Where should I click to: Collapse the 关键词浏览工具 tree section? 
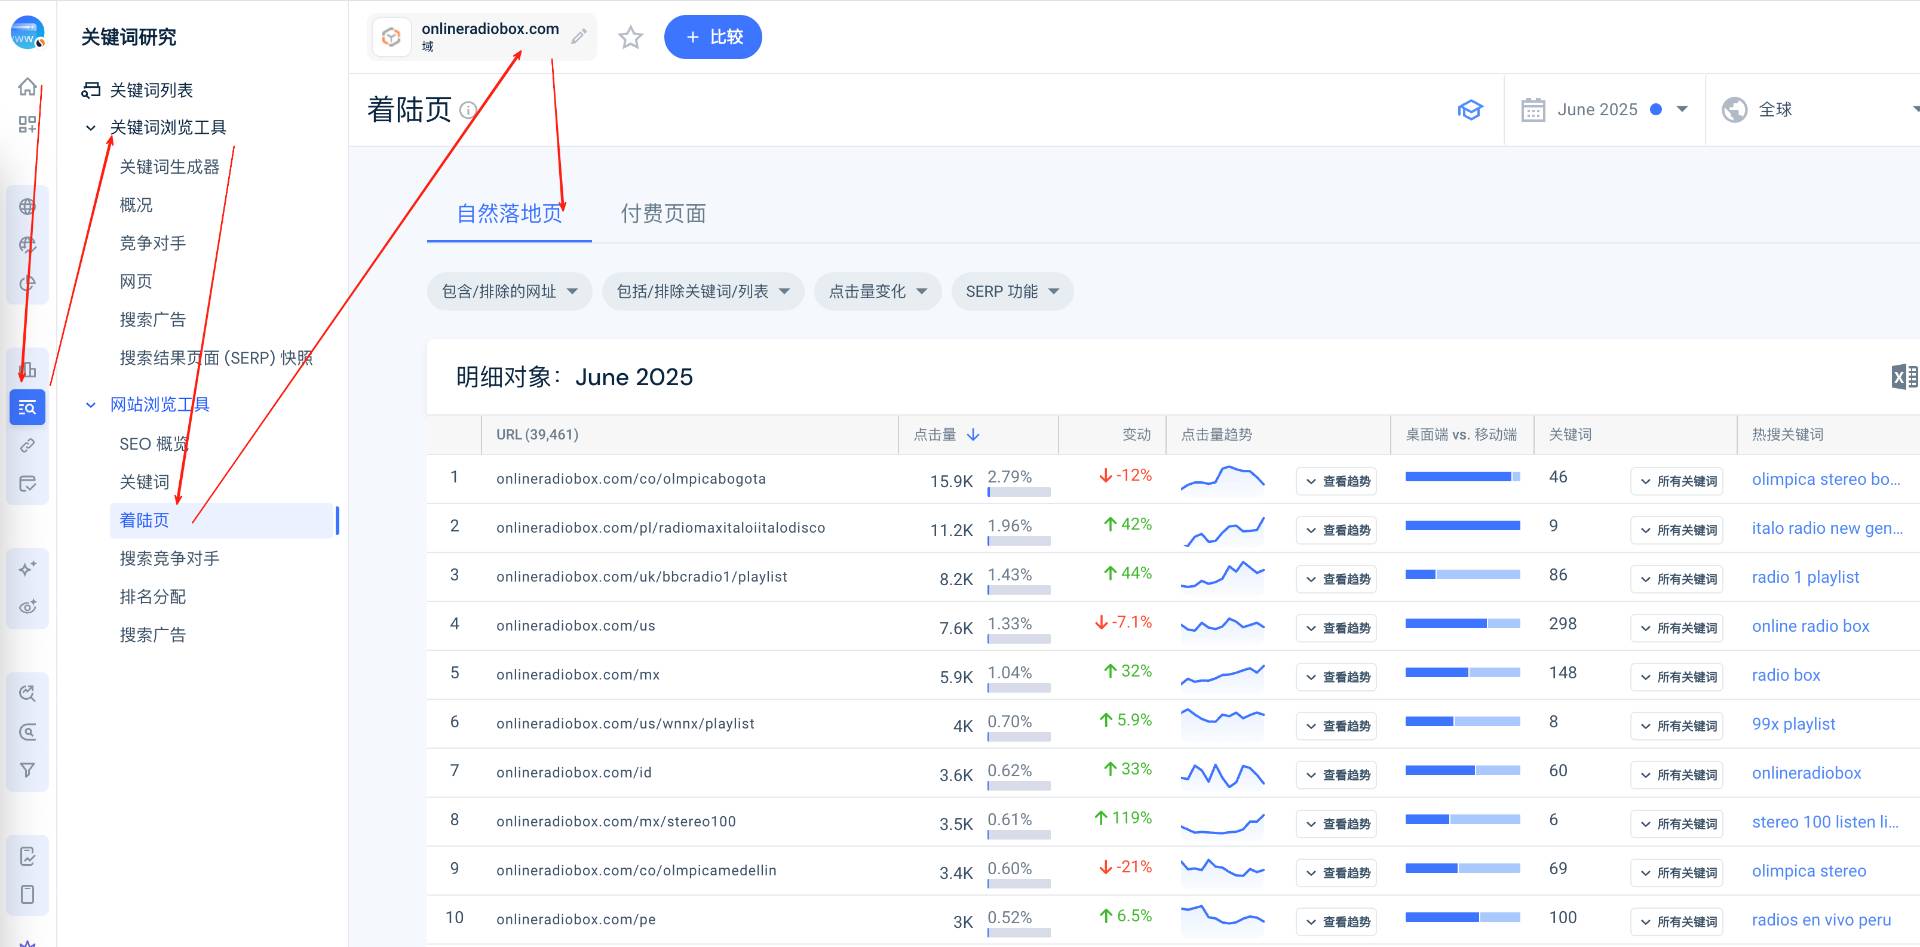click(91, 128)
